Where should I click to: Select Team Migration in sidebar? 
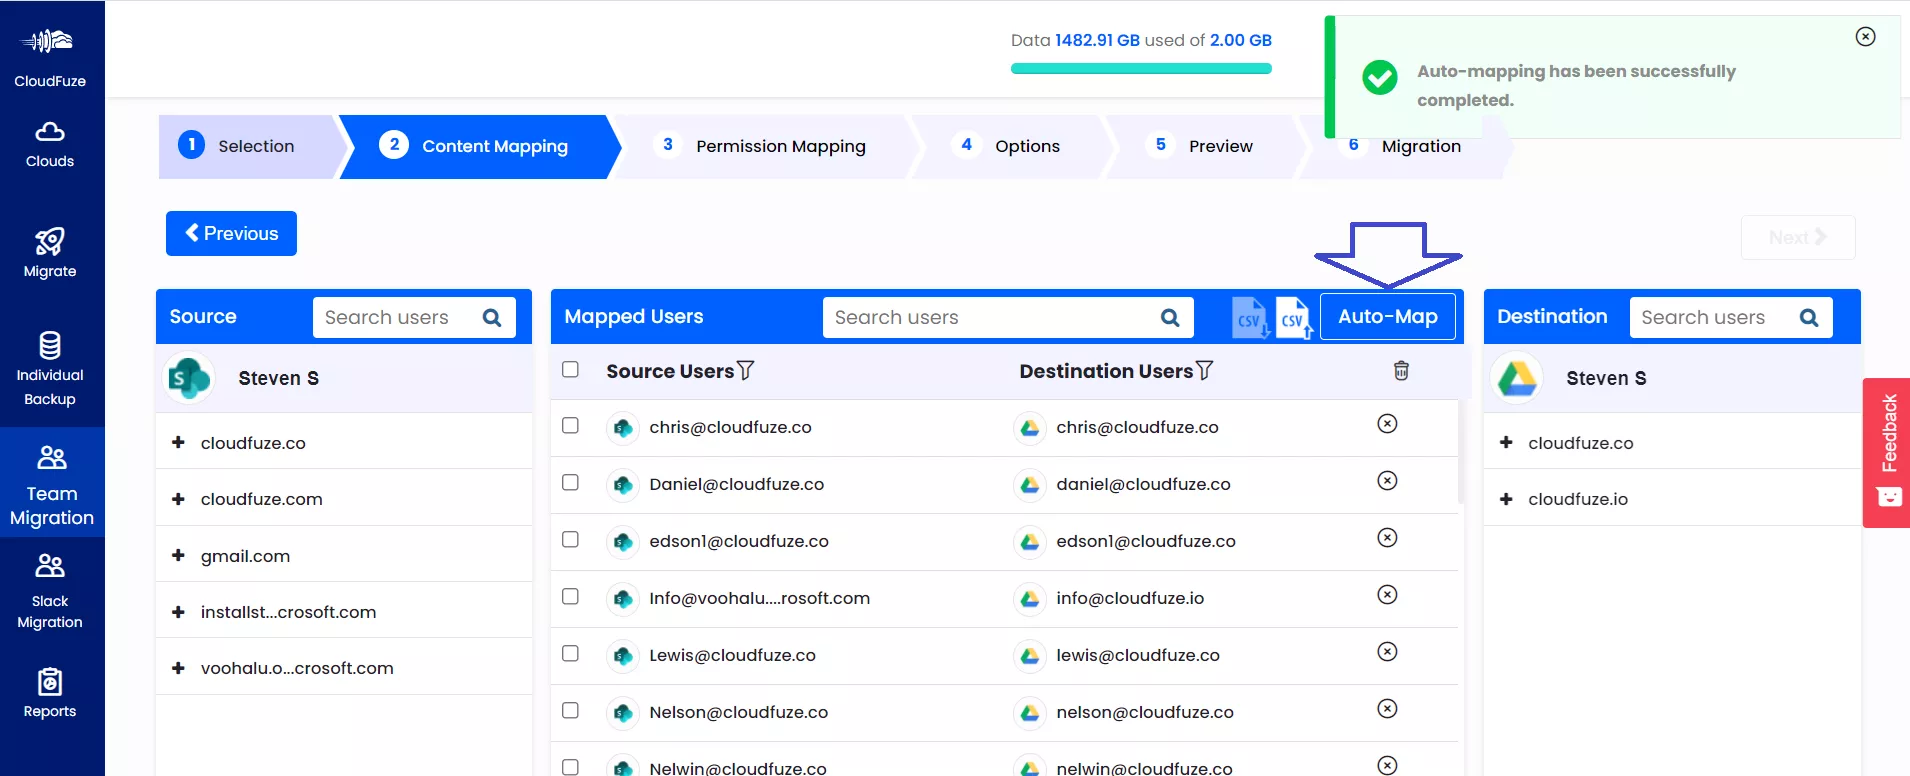pyautogui.click(x=52, y=483)
